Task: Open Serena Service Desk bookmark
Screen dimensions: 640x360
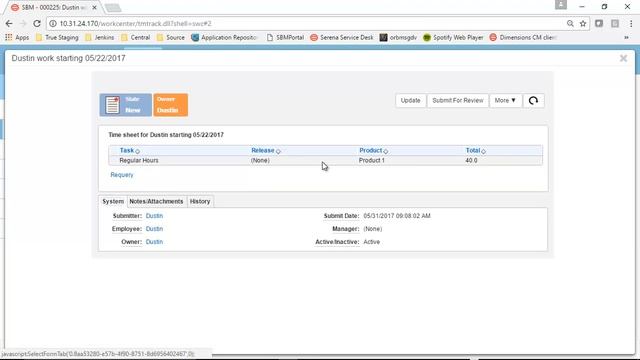Action: pos(342,38)
